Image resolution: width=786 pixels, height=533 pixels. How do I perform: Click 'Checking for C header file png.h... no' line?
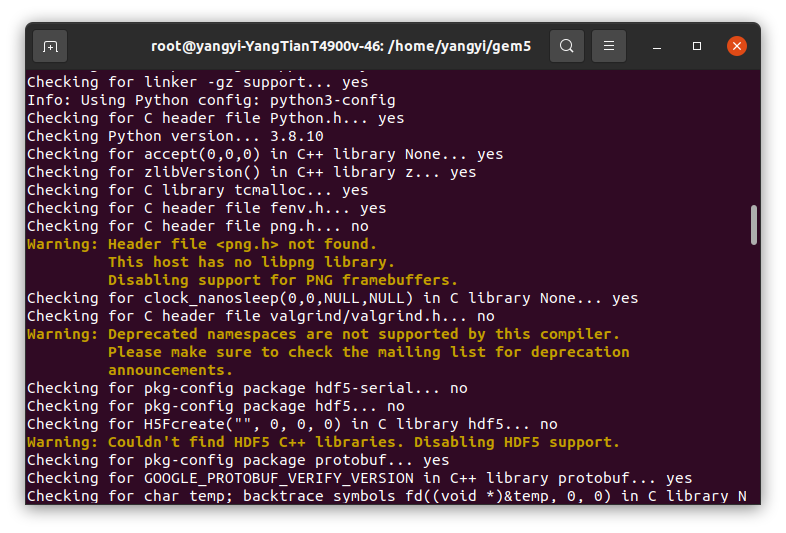[198, 227]
